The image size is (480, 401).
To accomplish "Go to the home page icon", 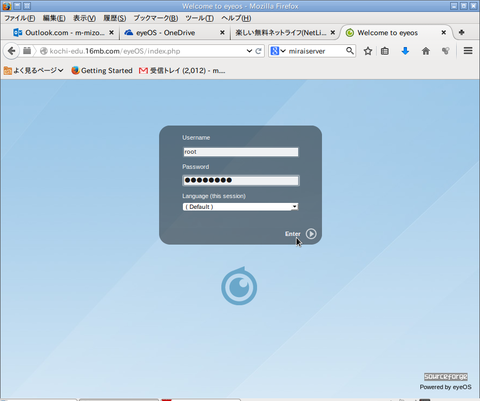I will (426, 51).
